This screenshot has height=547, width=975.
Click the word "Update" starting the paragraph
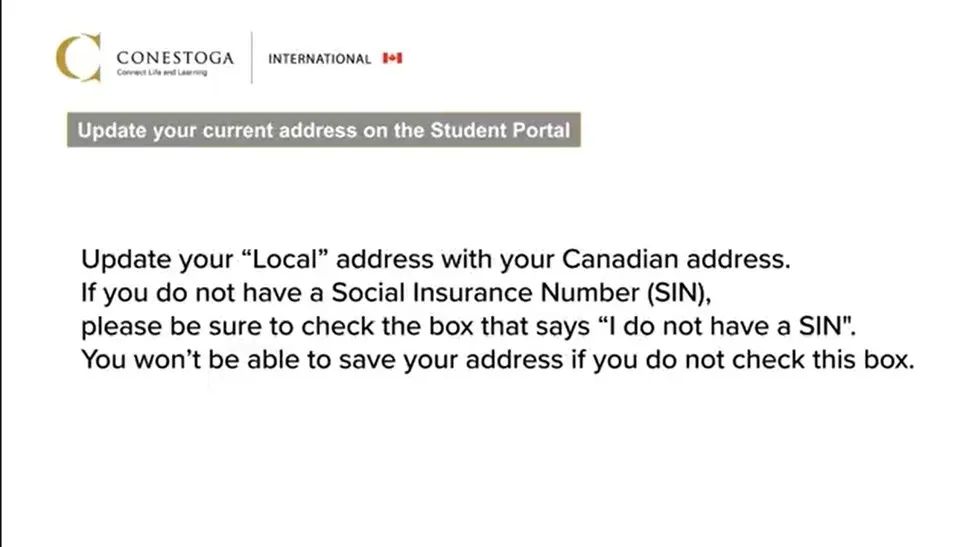tap(126, 260)
